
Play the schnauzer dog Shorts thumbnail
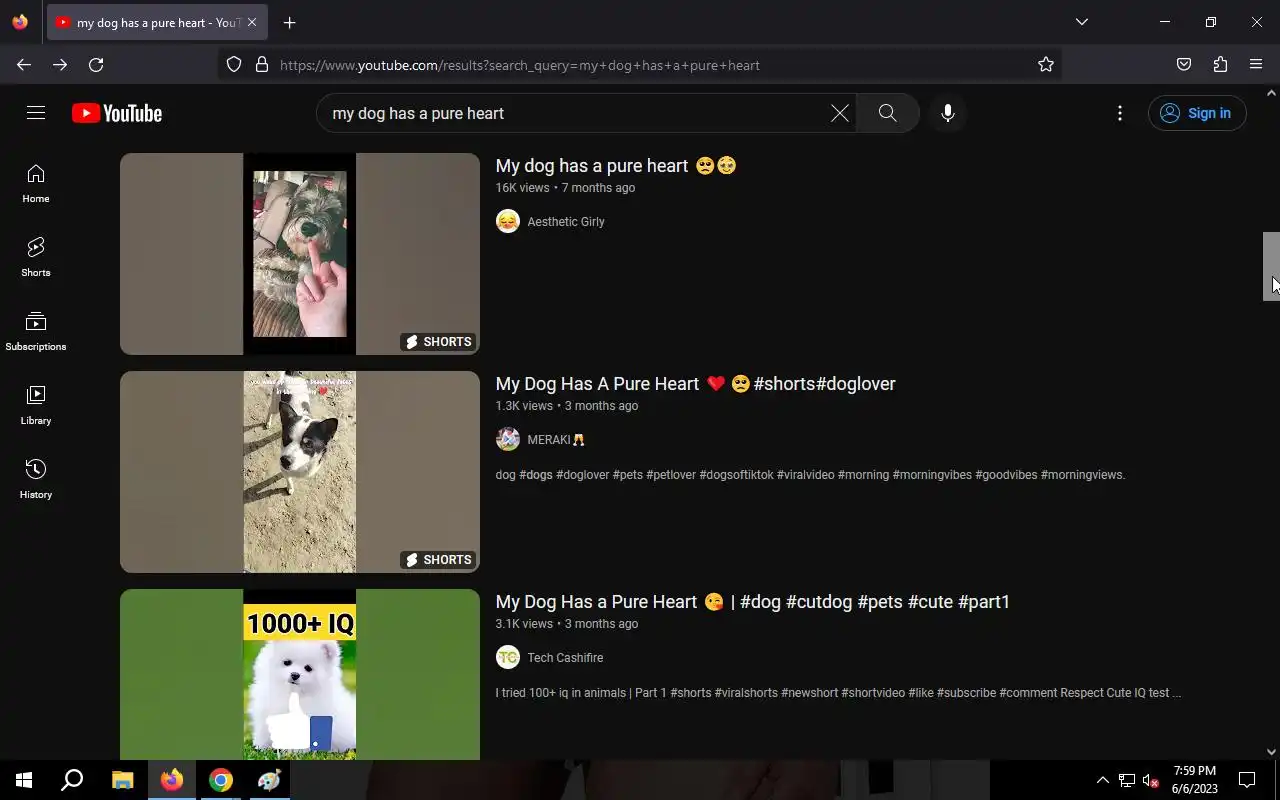click(x=300, y=254)
